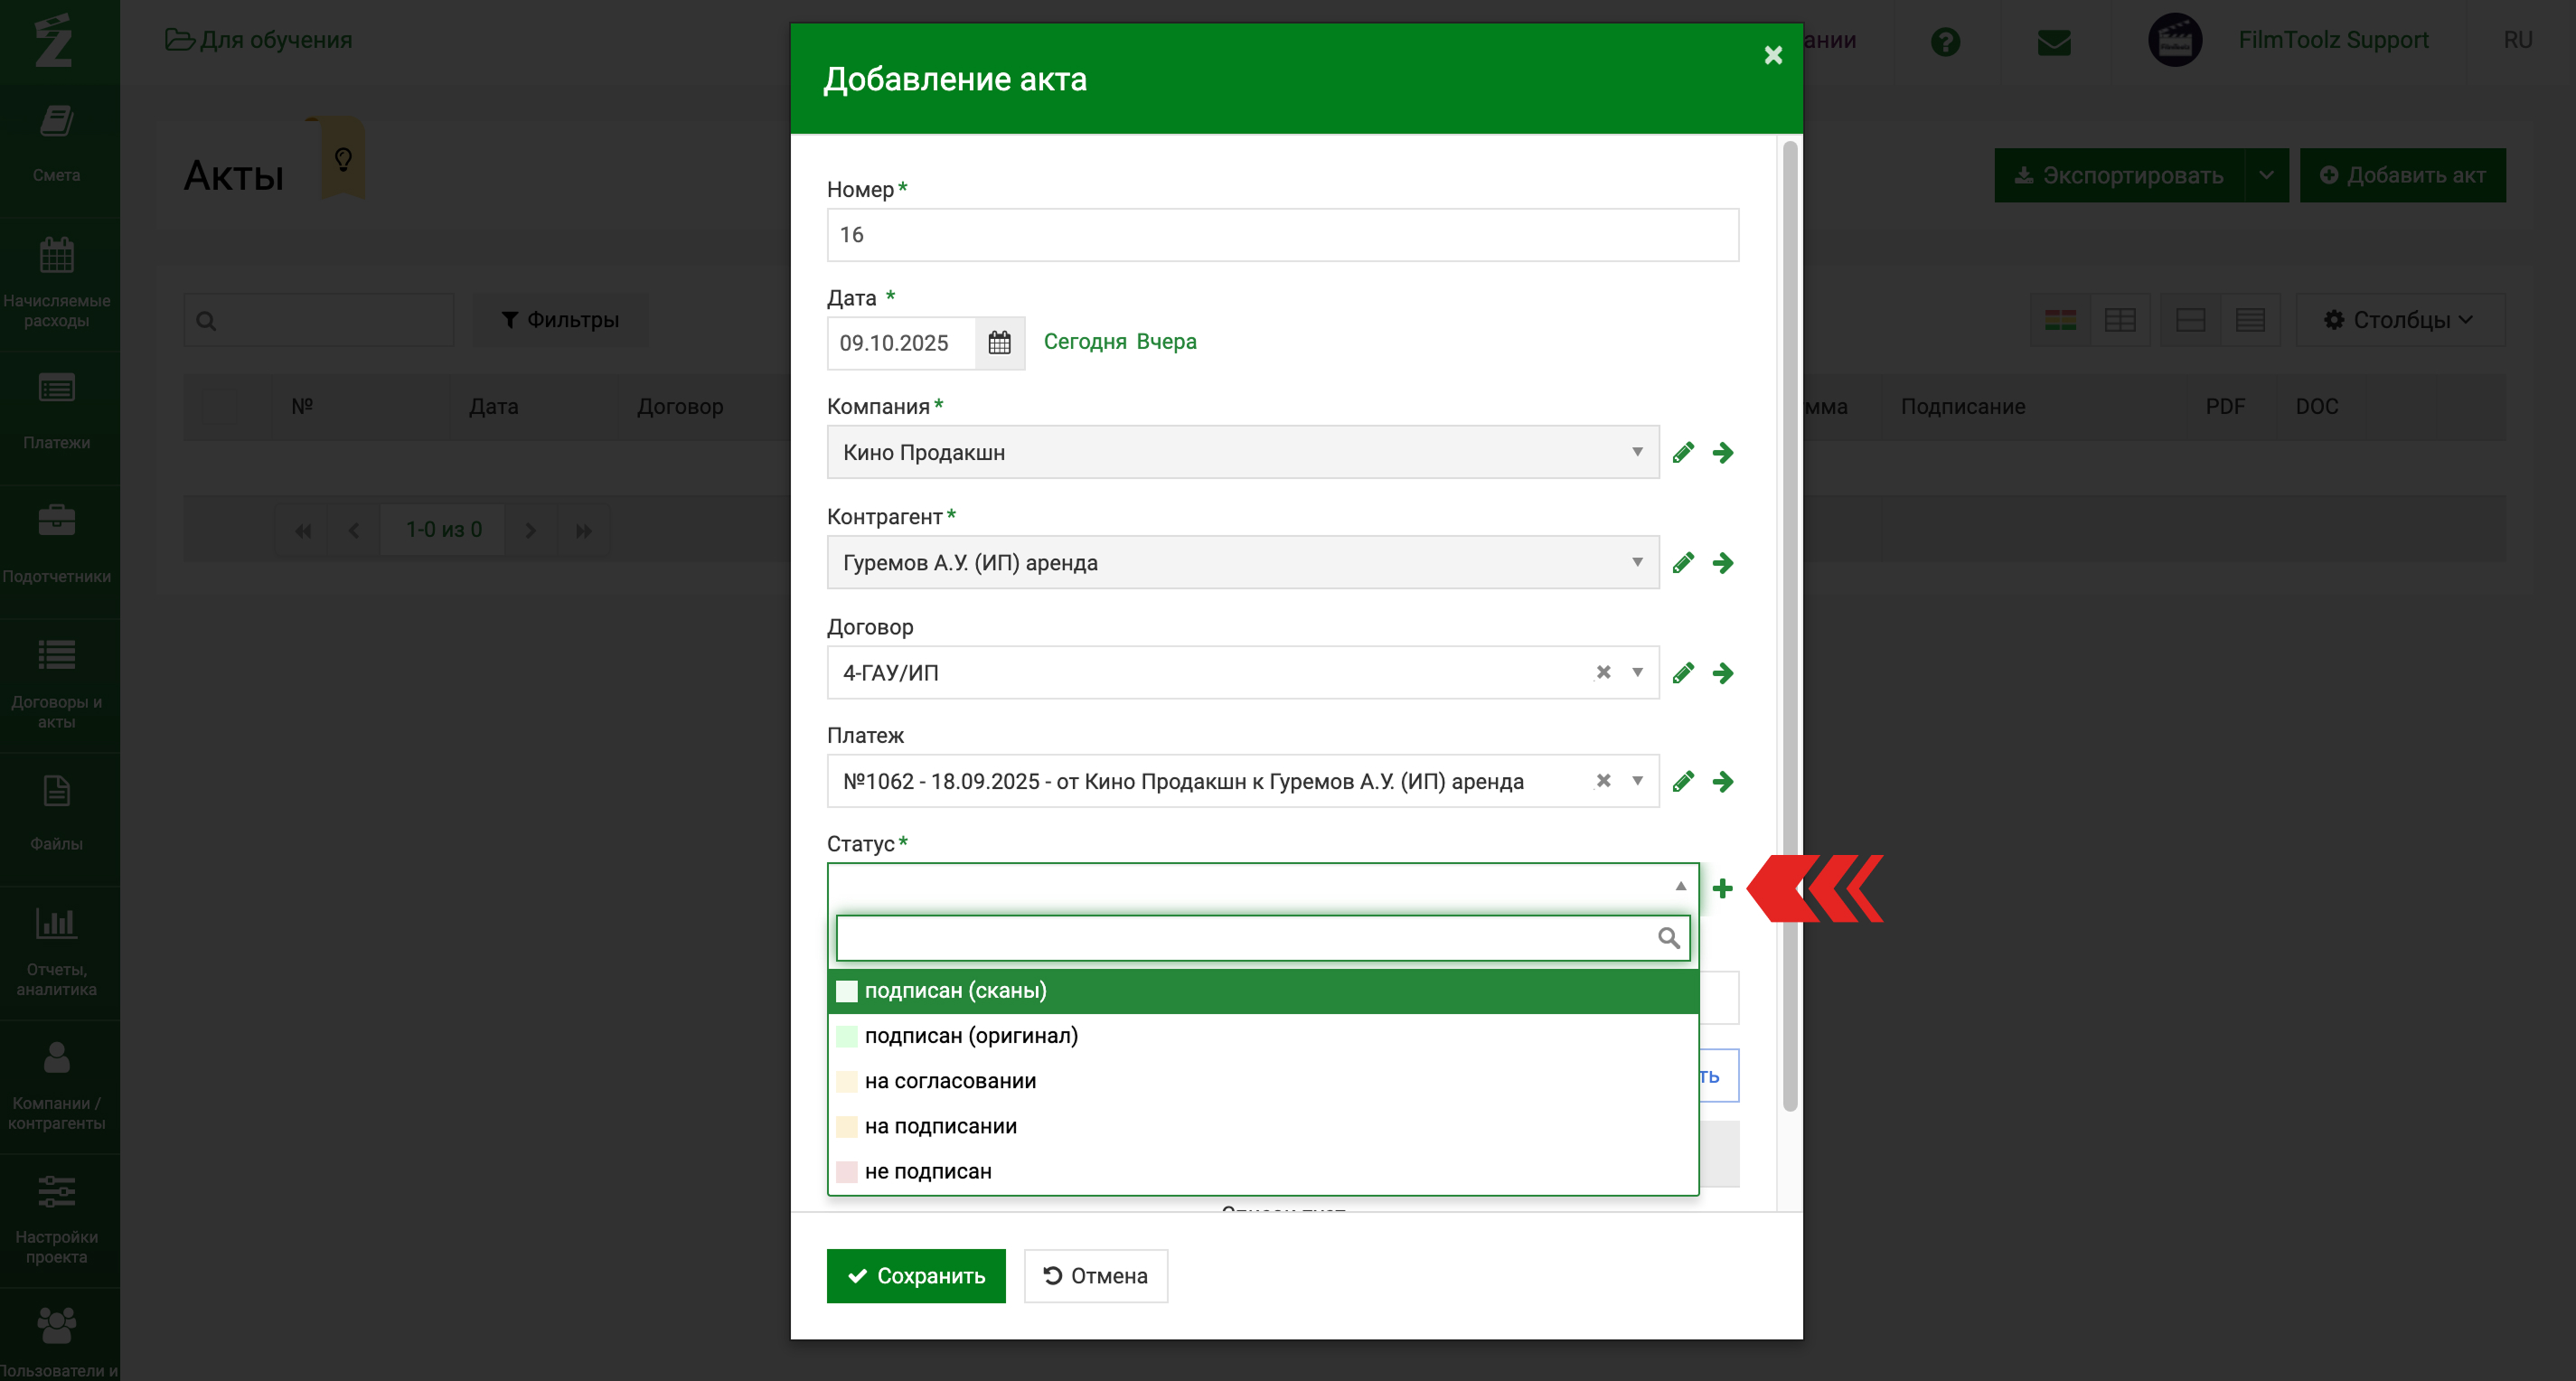This screenshot has width=2576, height=1381.
Task: Collapse the Статус dropdown arrow
Action: pyautogui.click(x=1680, y=886)
